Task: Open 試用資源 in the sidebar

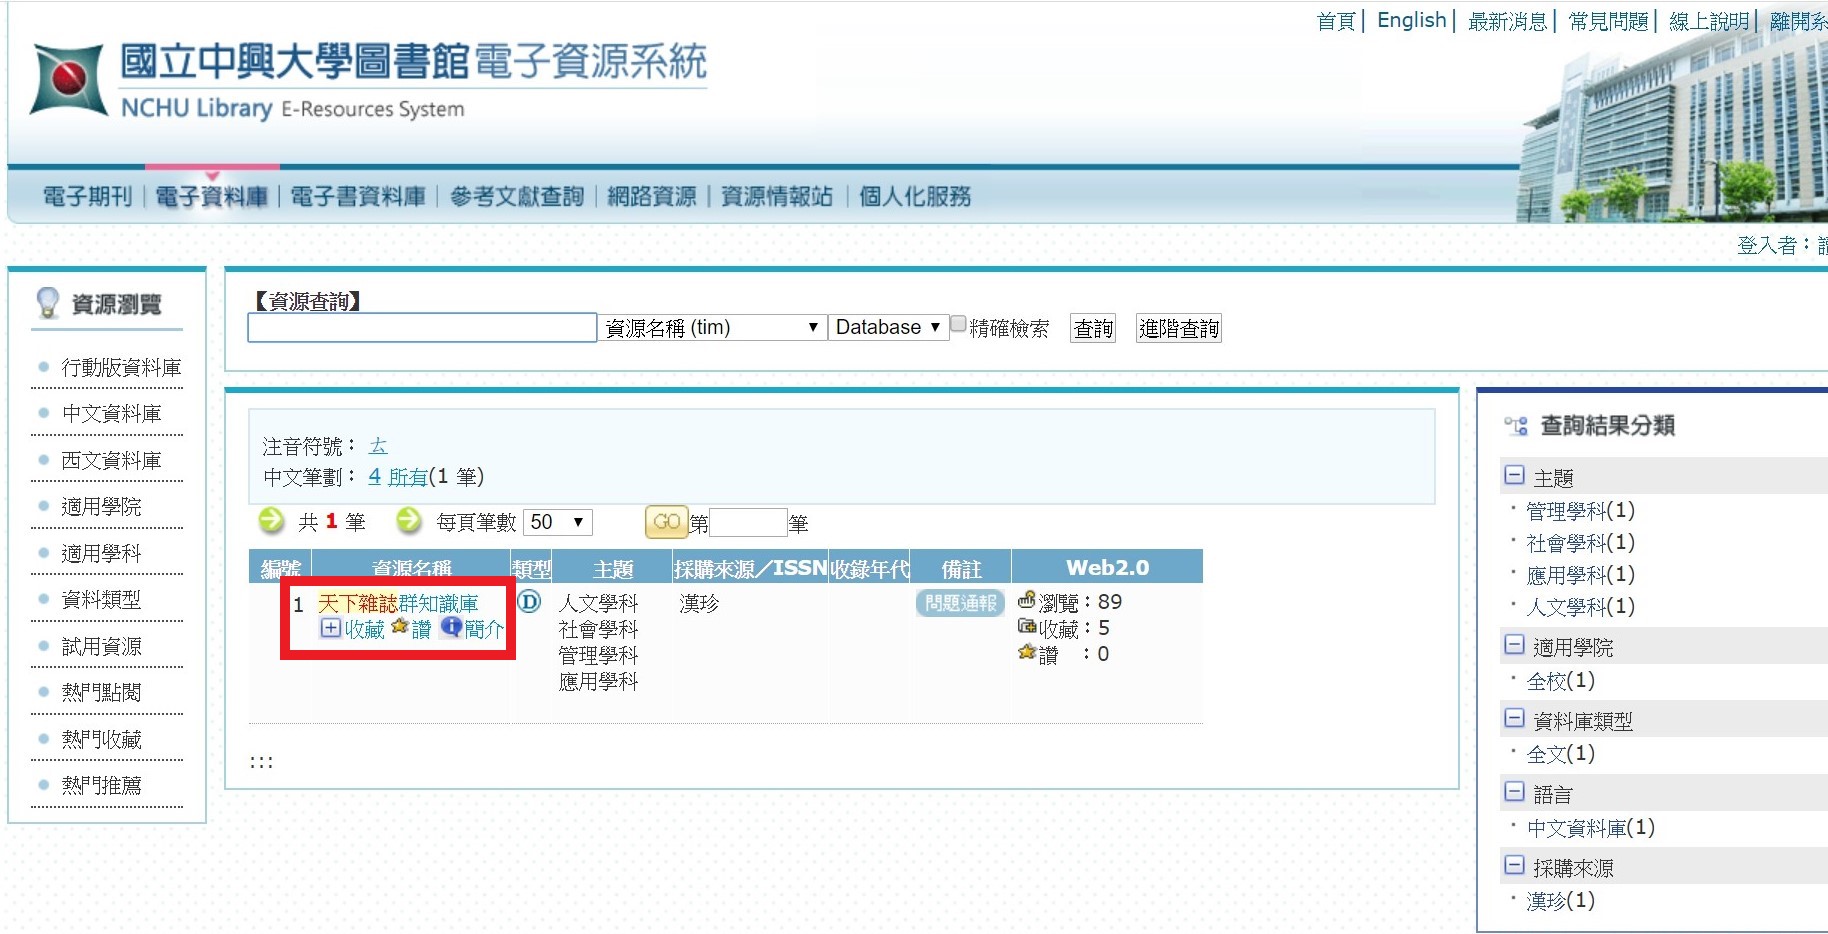Action: click(101, 646)
